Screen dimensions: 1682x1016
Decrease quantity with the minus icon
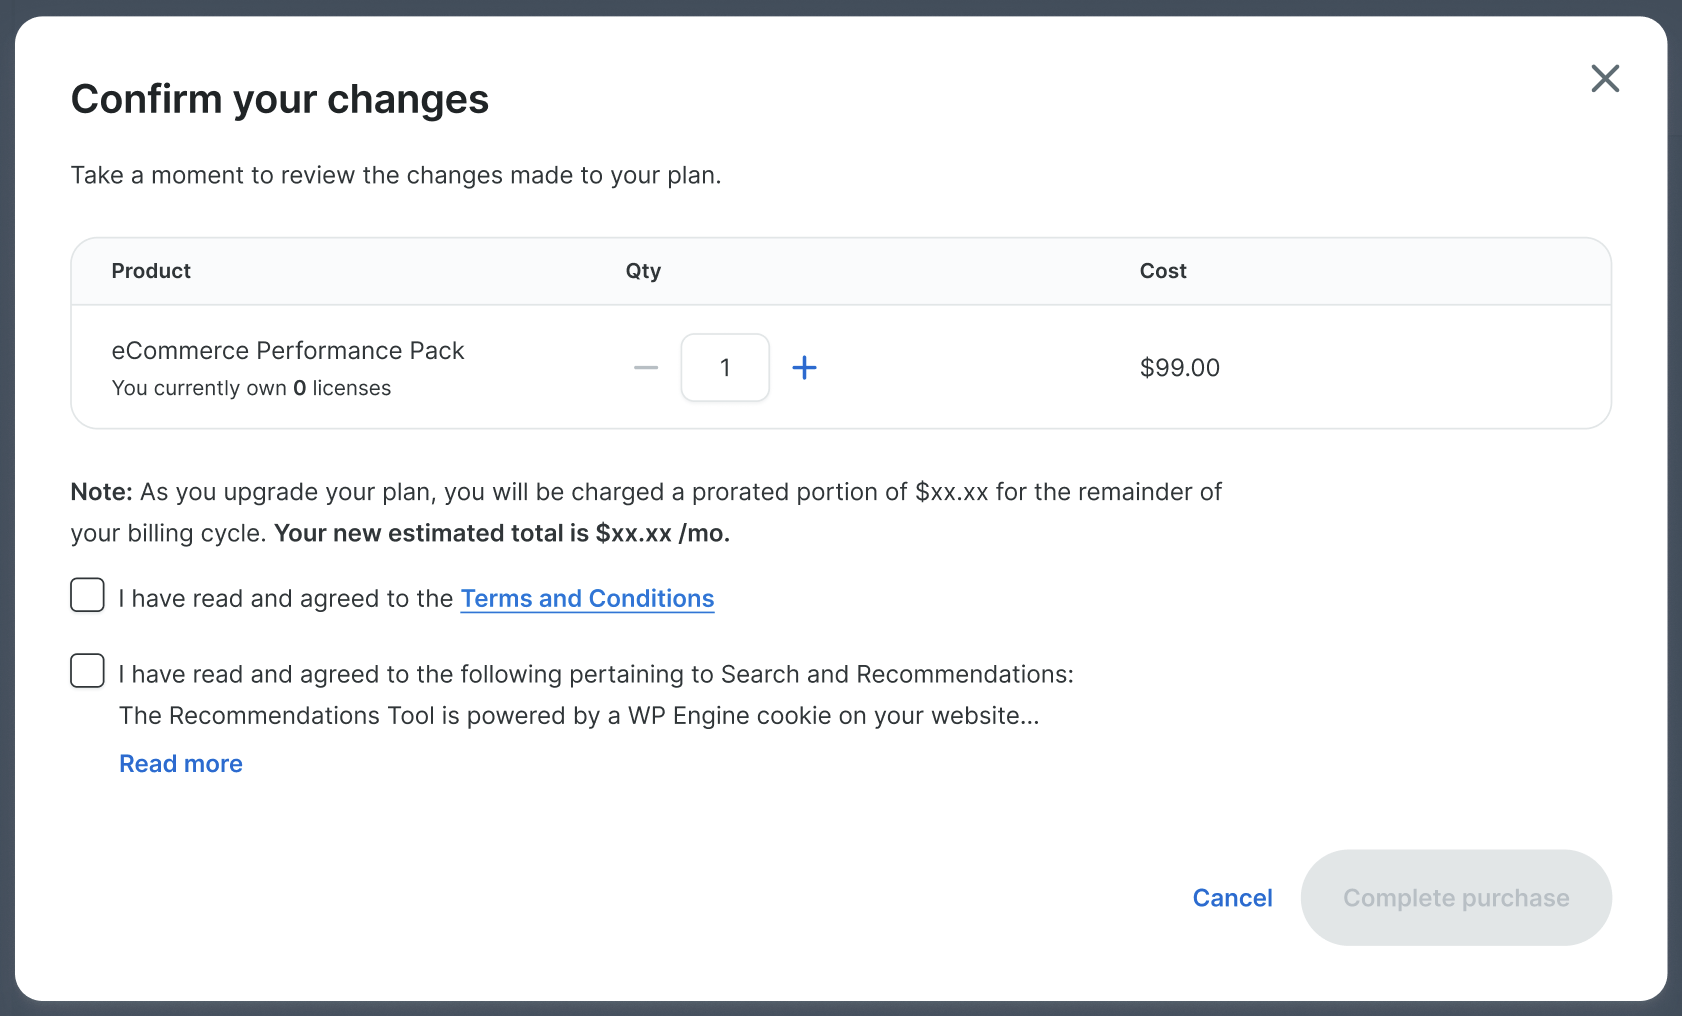point(646,368)
